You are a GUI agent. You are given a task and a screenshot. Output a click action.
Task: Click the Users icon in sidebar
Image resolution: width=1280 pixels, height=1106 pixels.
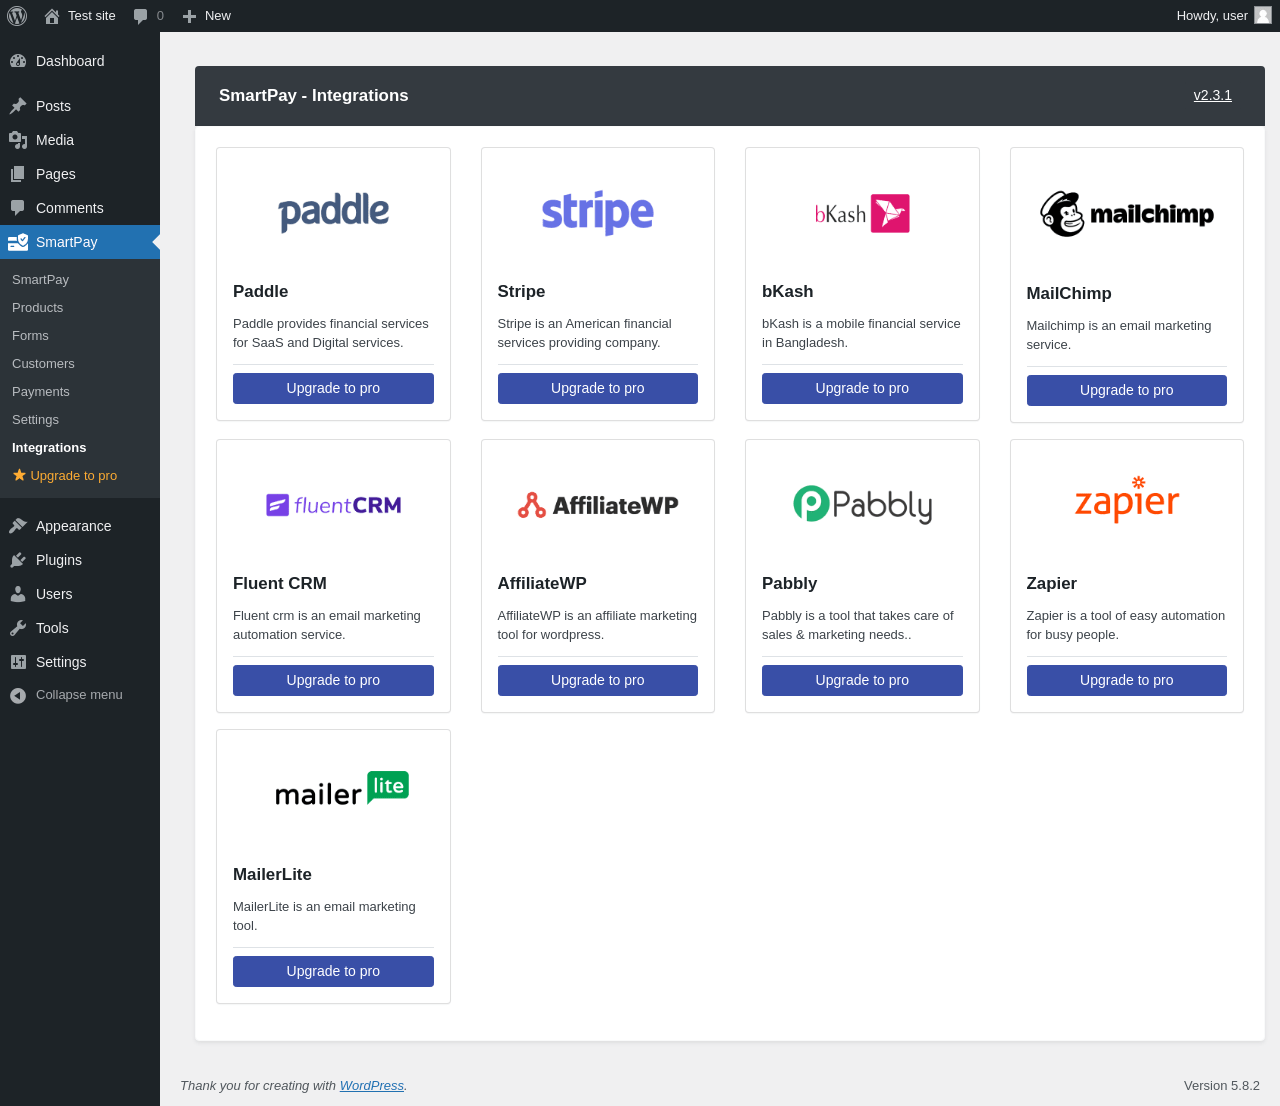coord(18,594)
